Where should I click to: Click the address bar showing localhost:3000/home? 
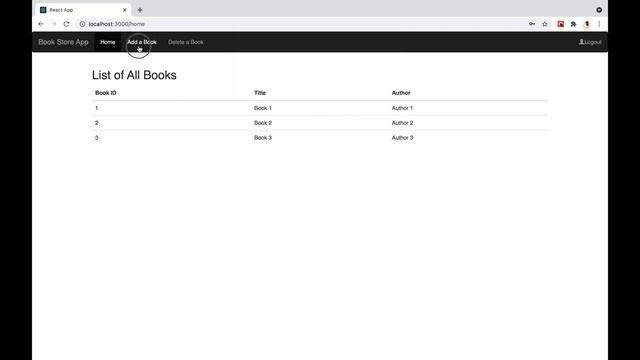point(302,24)
